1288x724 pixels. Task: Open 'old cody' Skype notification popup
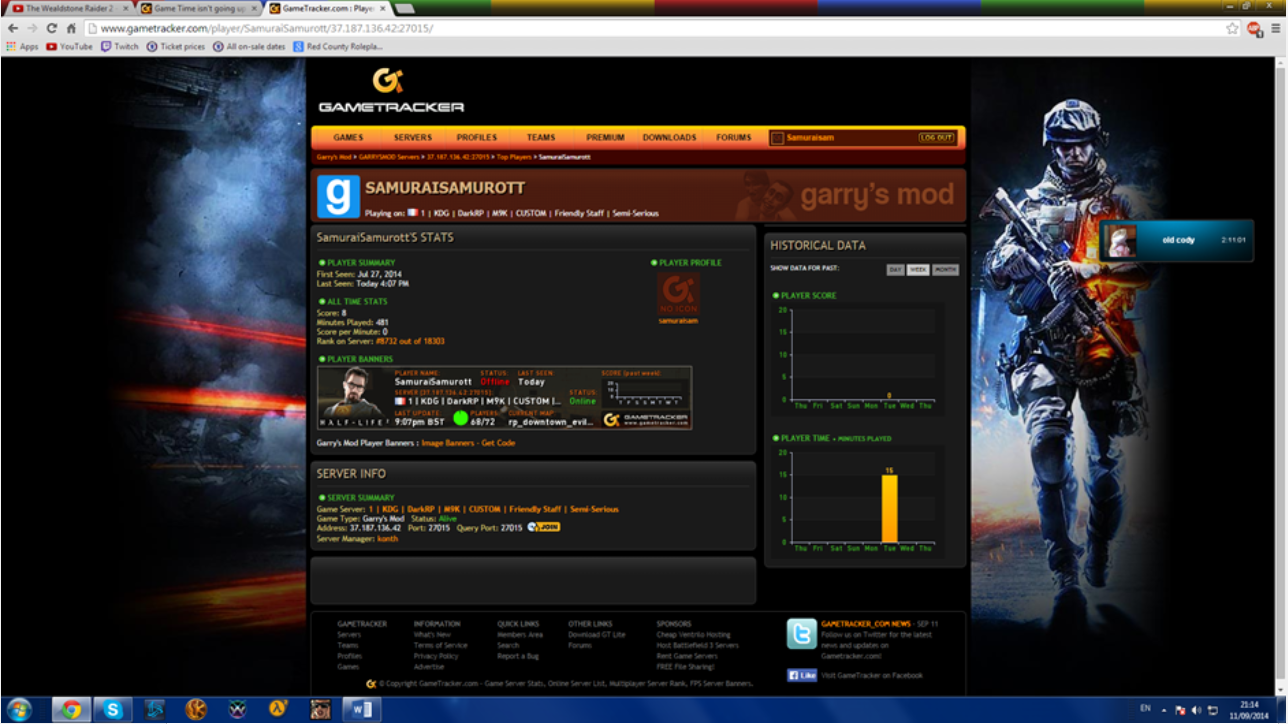coord(1177,241)
